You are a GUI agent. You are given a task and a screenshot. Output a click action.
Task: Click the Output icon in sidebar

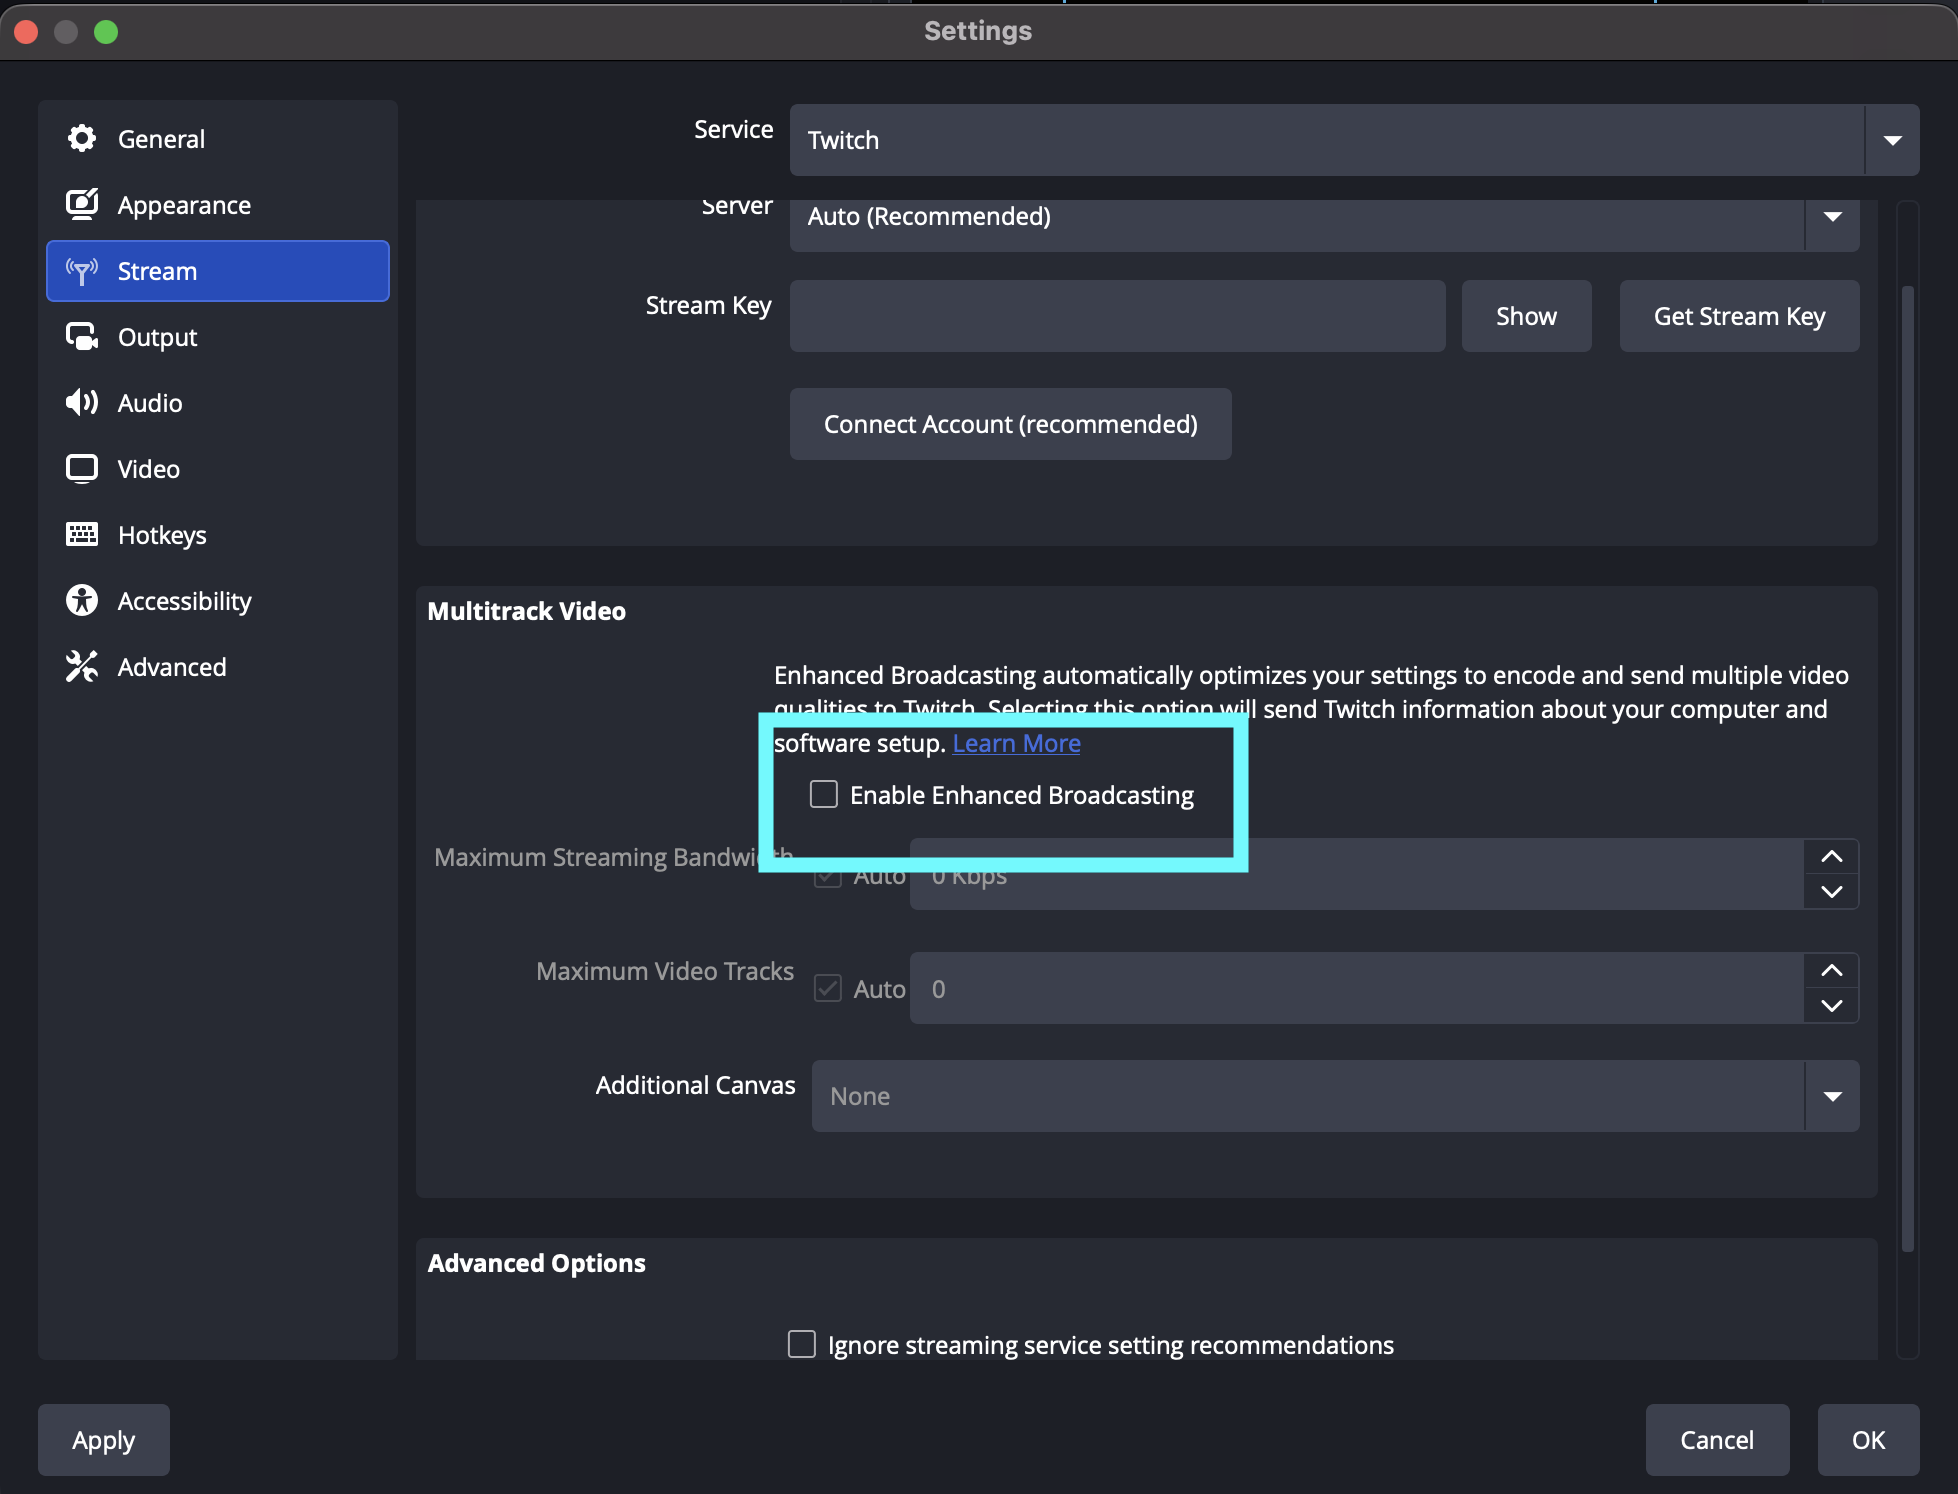pos(82,336)
